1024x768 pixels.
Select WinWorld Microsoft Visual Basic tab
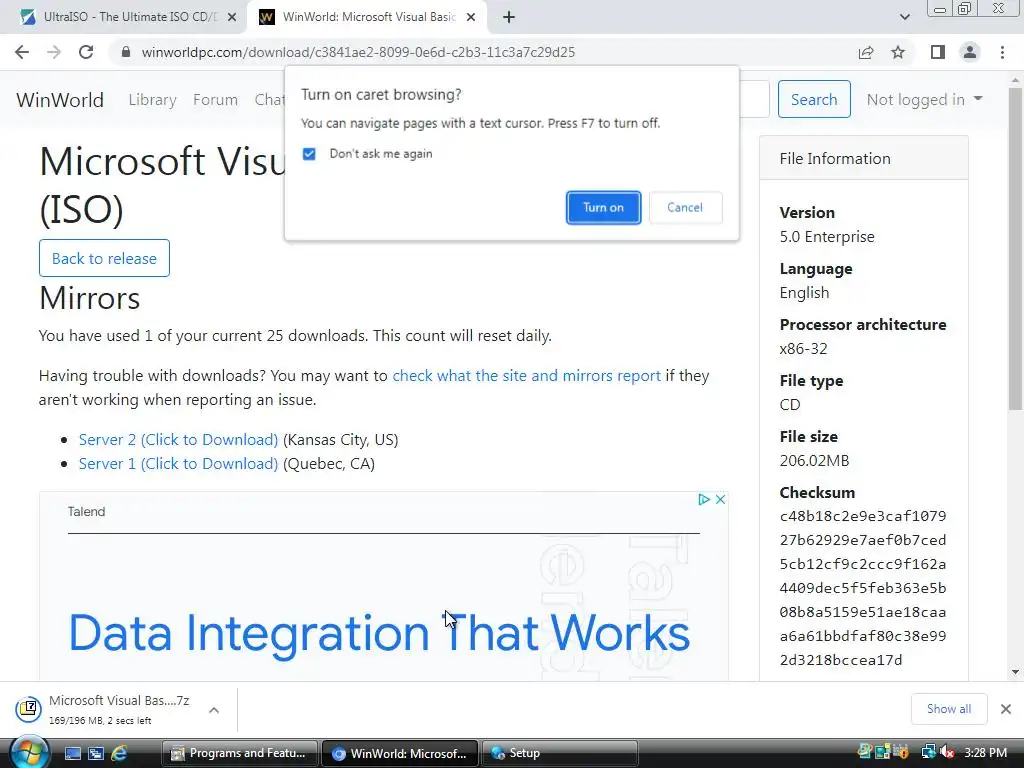pos(366,18)
